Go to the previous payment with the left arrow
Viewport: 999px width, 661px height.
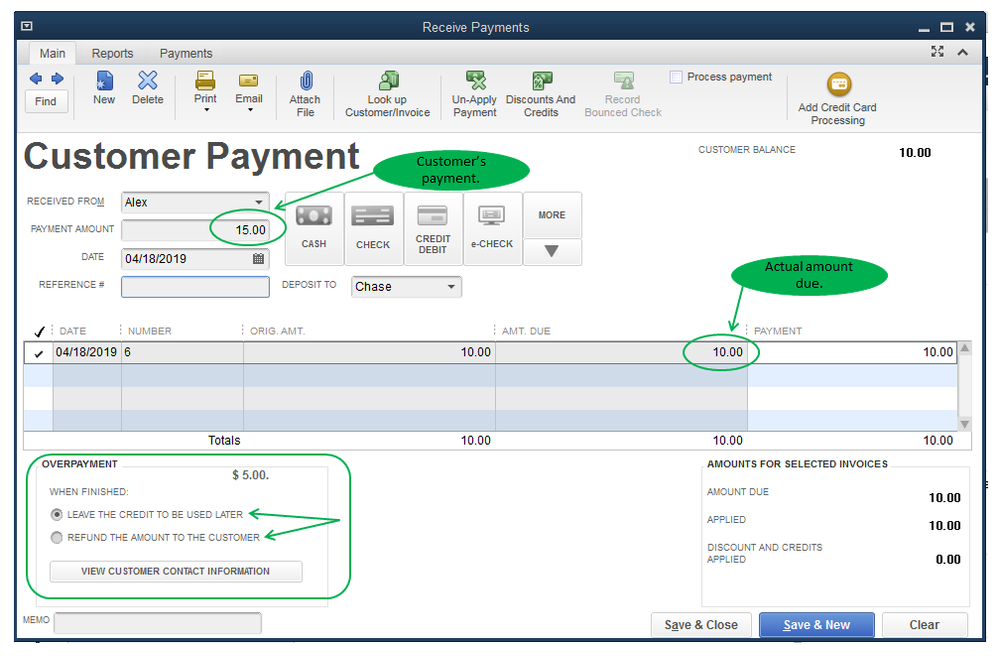coord(36,78)
